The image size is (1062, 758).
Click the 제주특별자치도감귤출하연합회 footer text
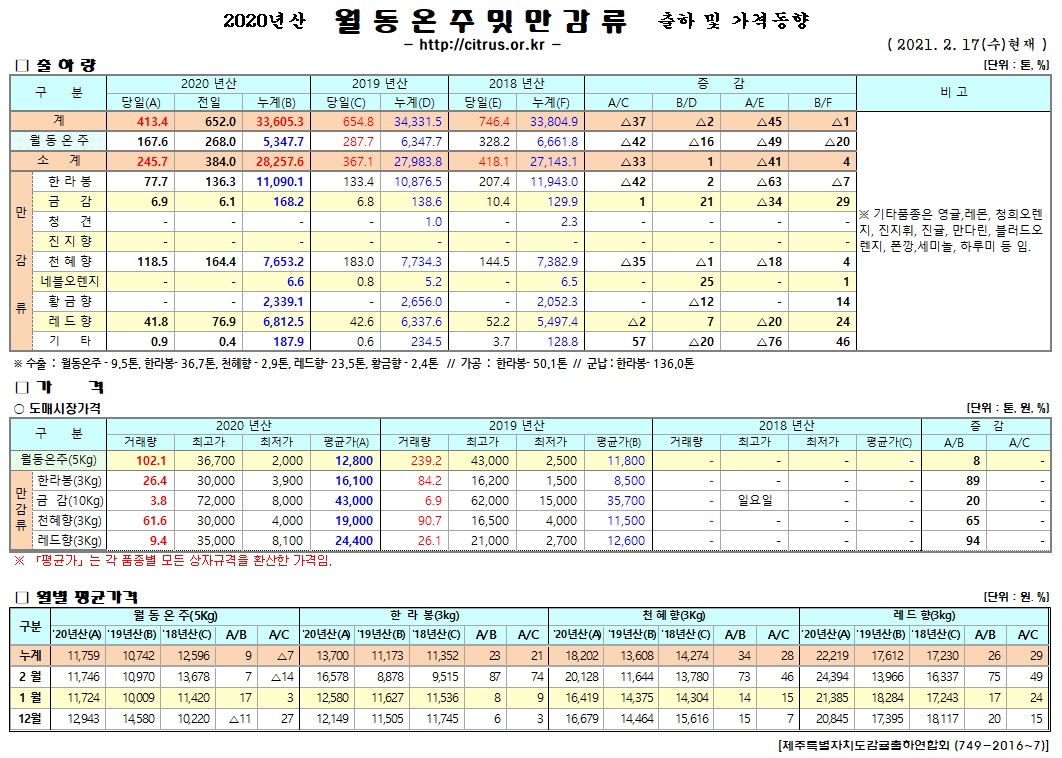pyautogui.click(x=912, y=747)
